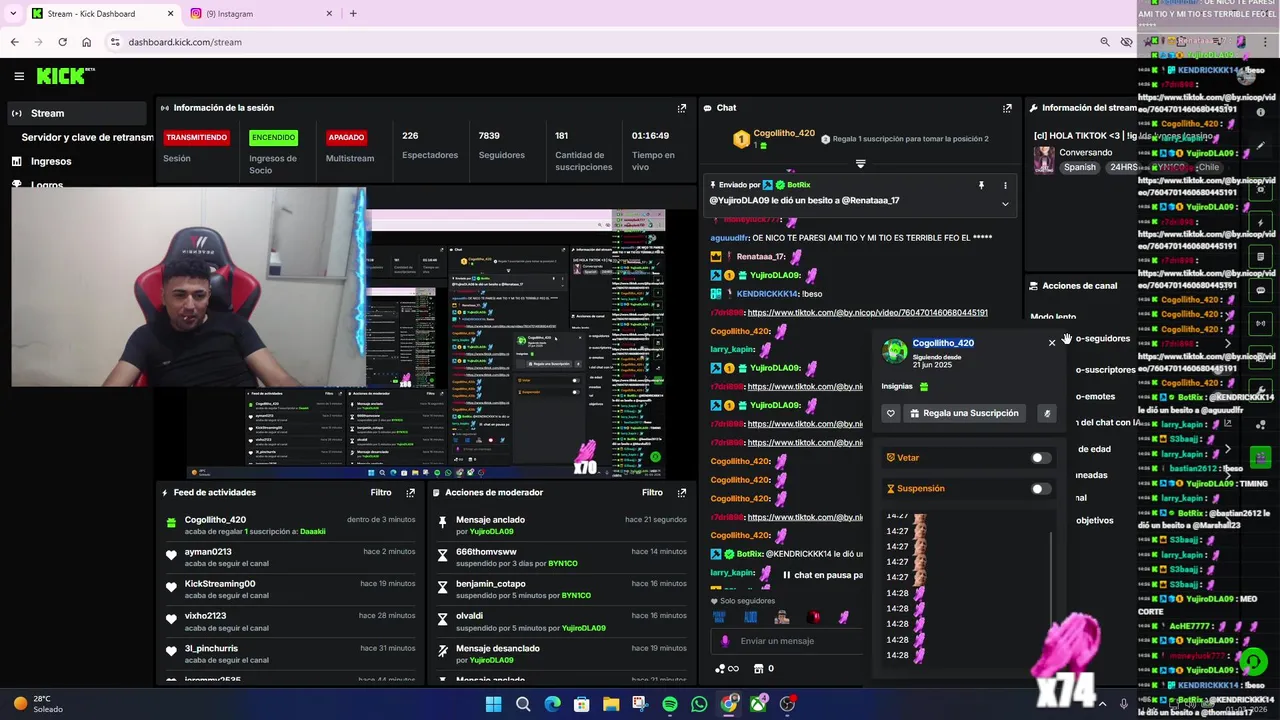Open taskbar Search
Viewport: 1280px width, 720px height.
[x=522, y=704]
